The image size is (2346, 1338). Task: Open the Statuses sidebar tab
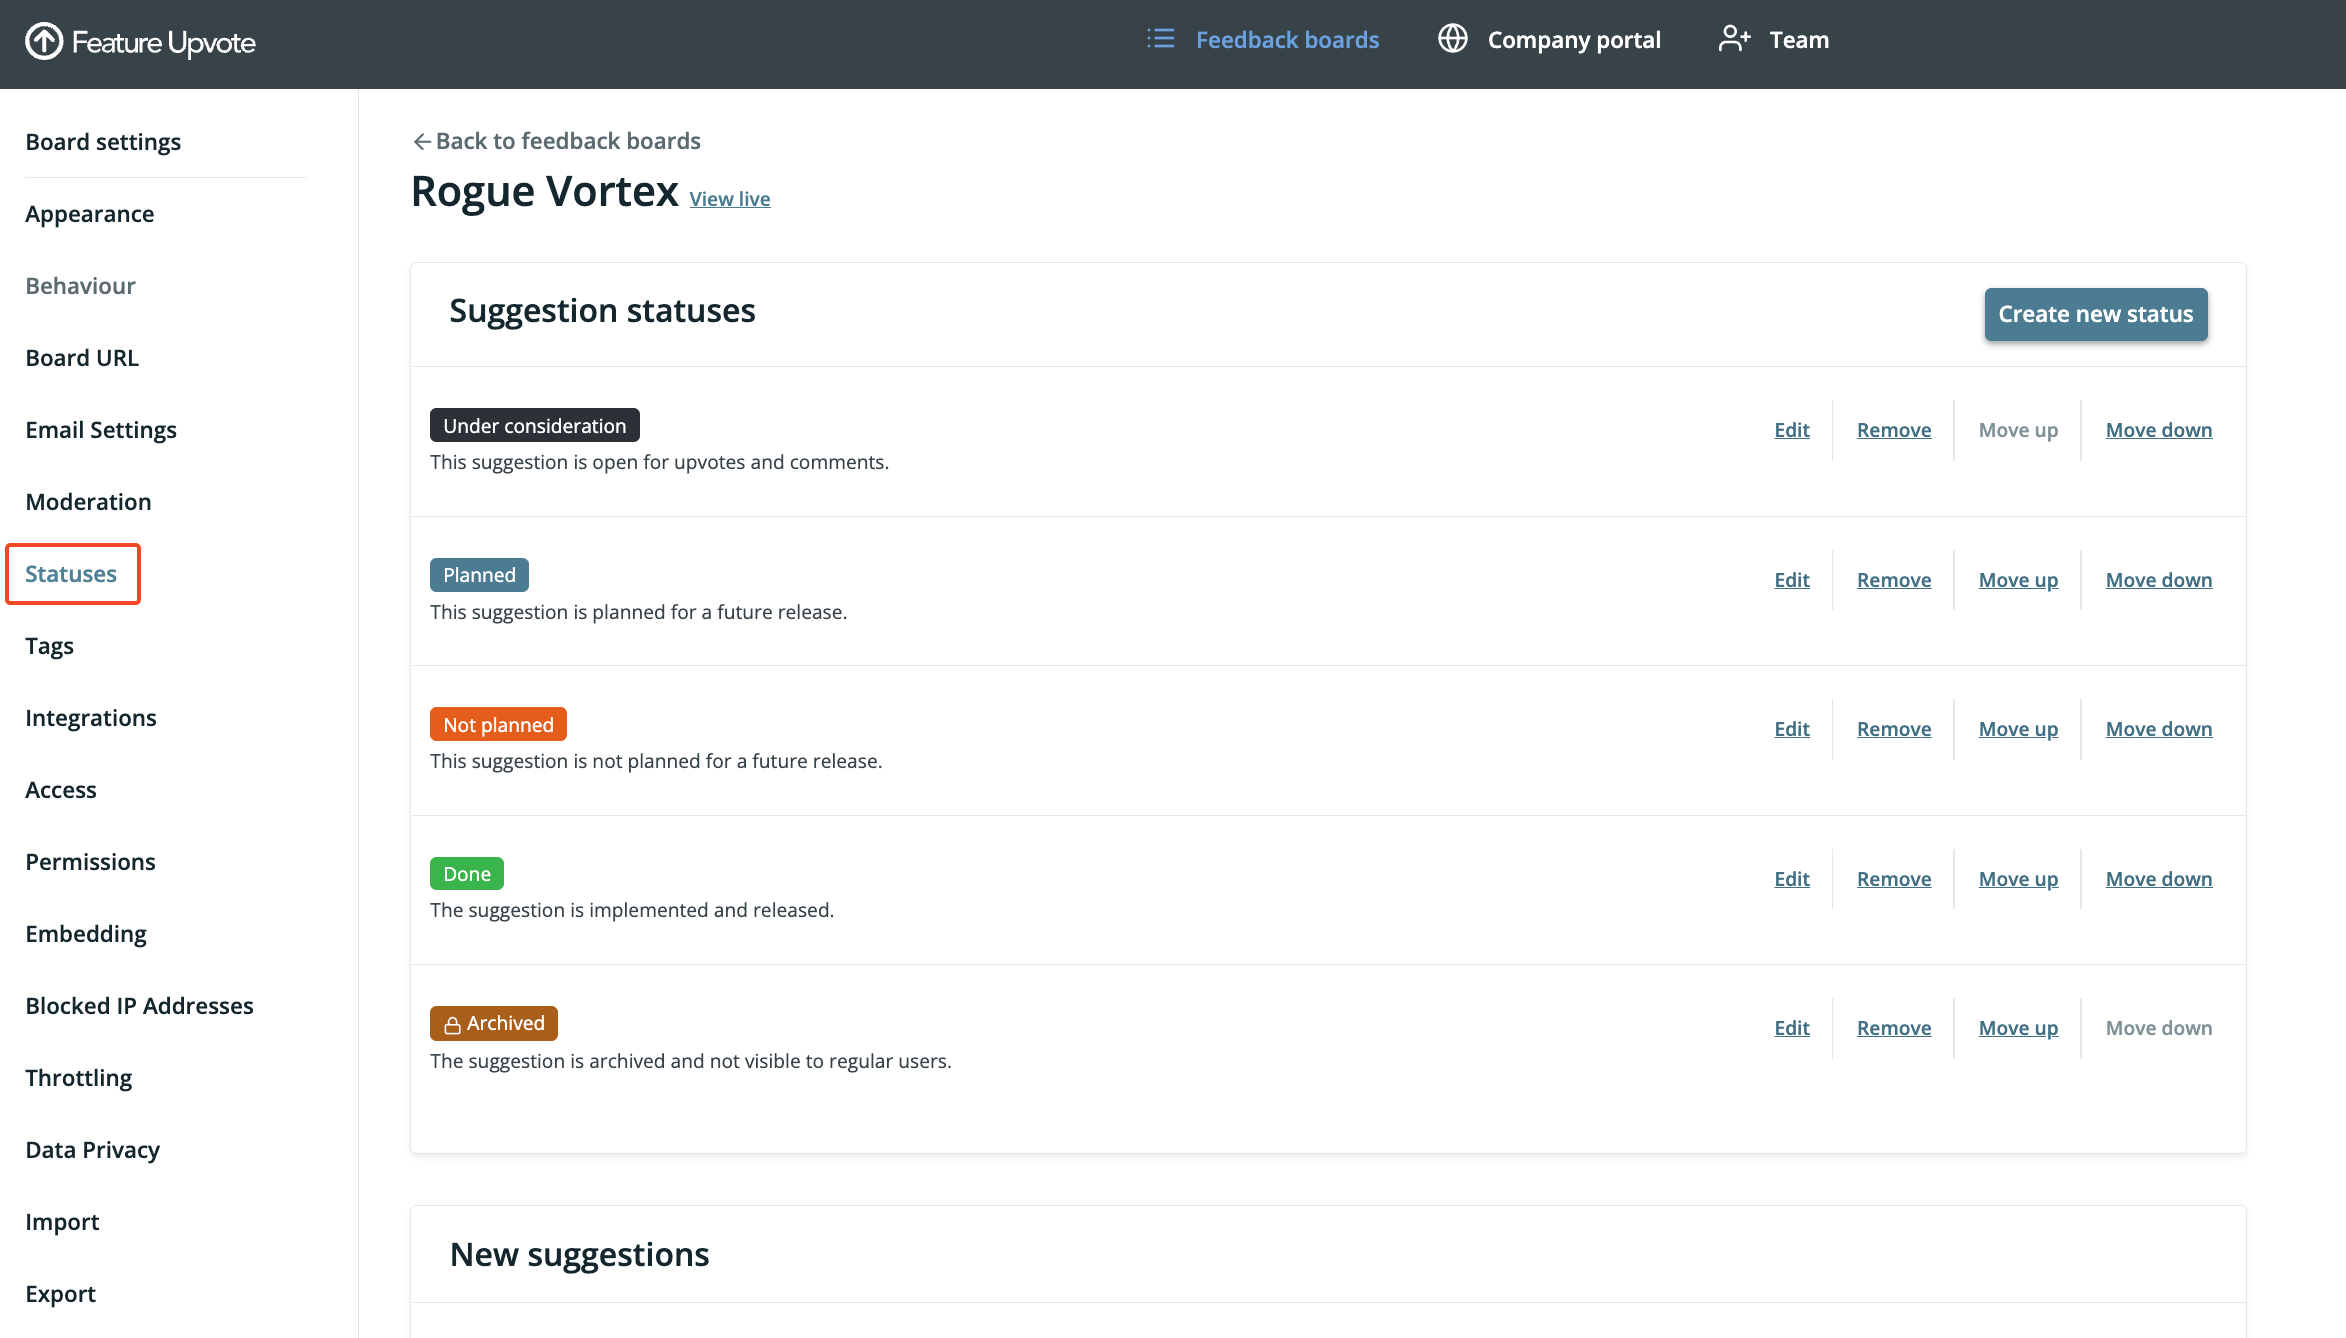click(x=71, y=574)
